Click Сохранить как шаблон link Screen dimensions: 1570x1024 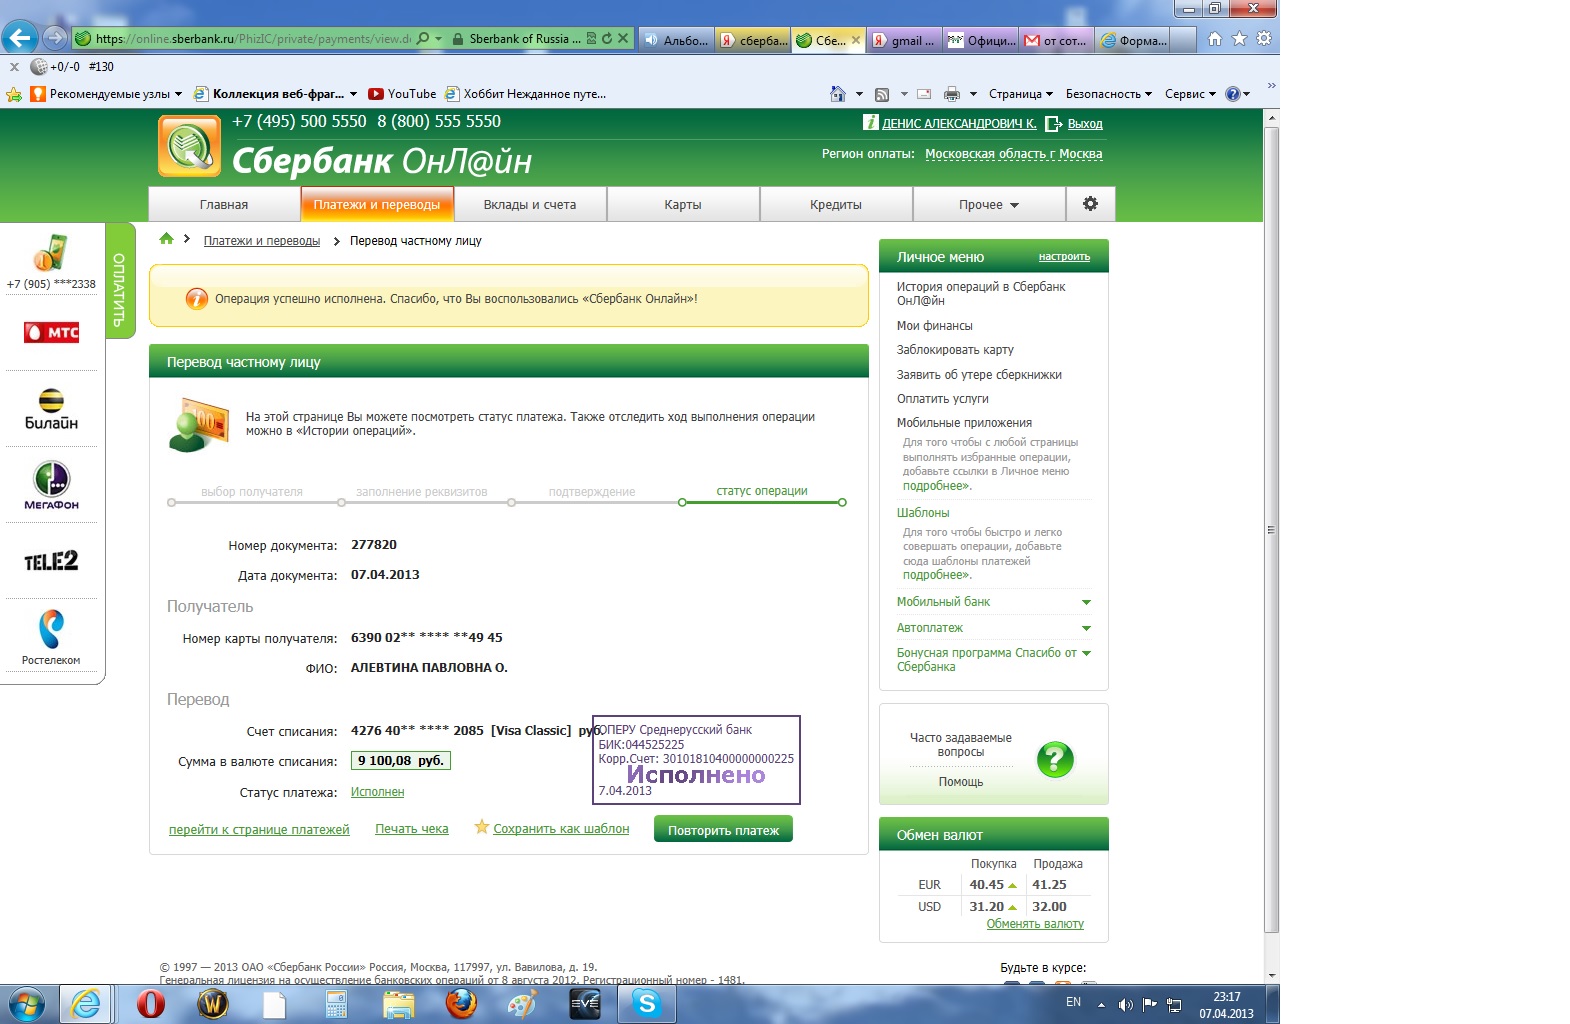[561, 829]
